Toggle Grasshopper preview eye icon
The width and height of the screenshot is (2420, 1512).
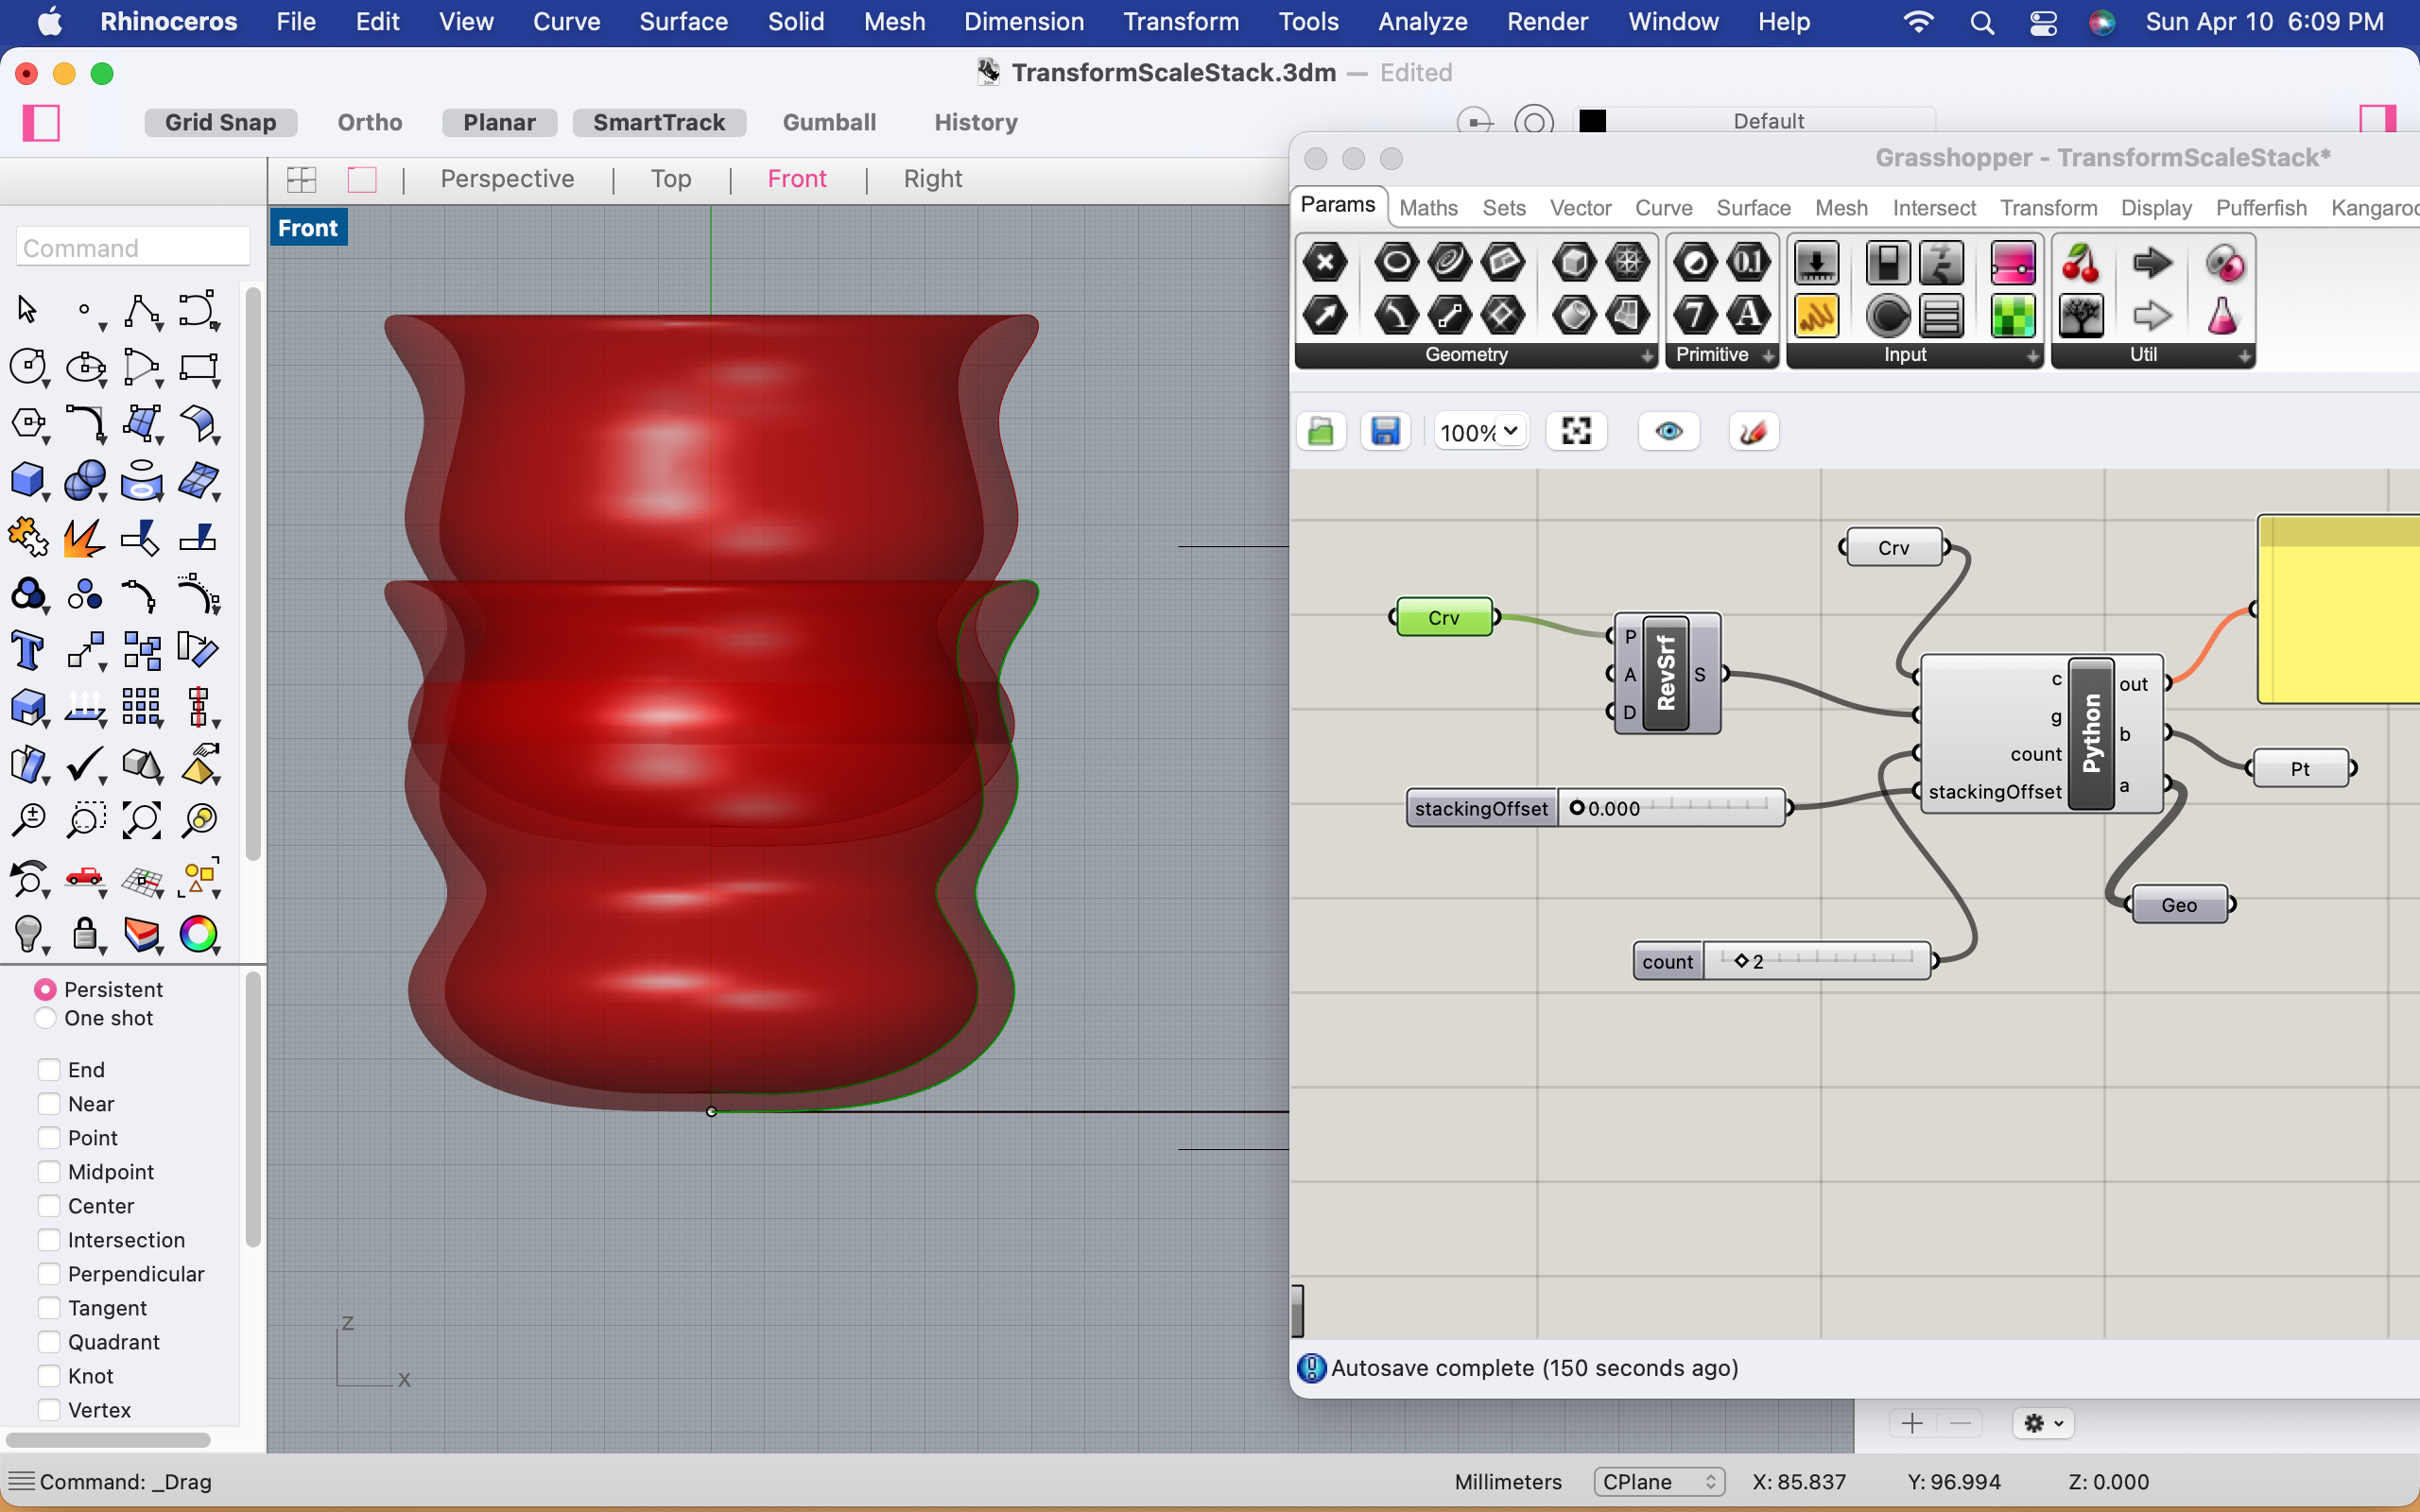(1668, 432)
